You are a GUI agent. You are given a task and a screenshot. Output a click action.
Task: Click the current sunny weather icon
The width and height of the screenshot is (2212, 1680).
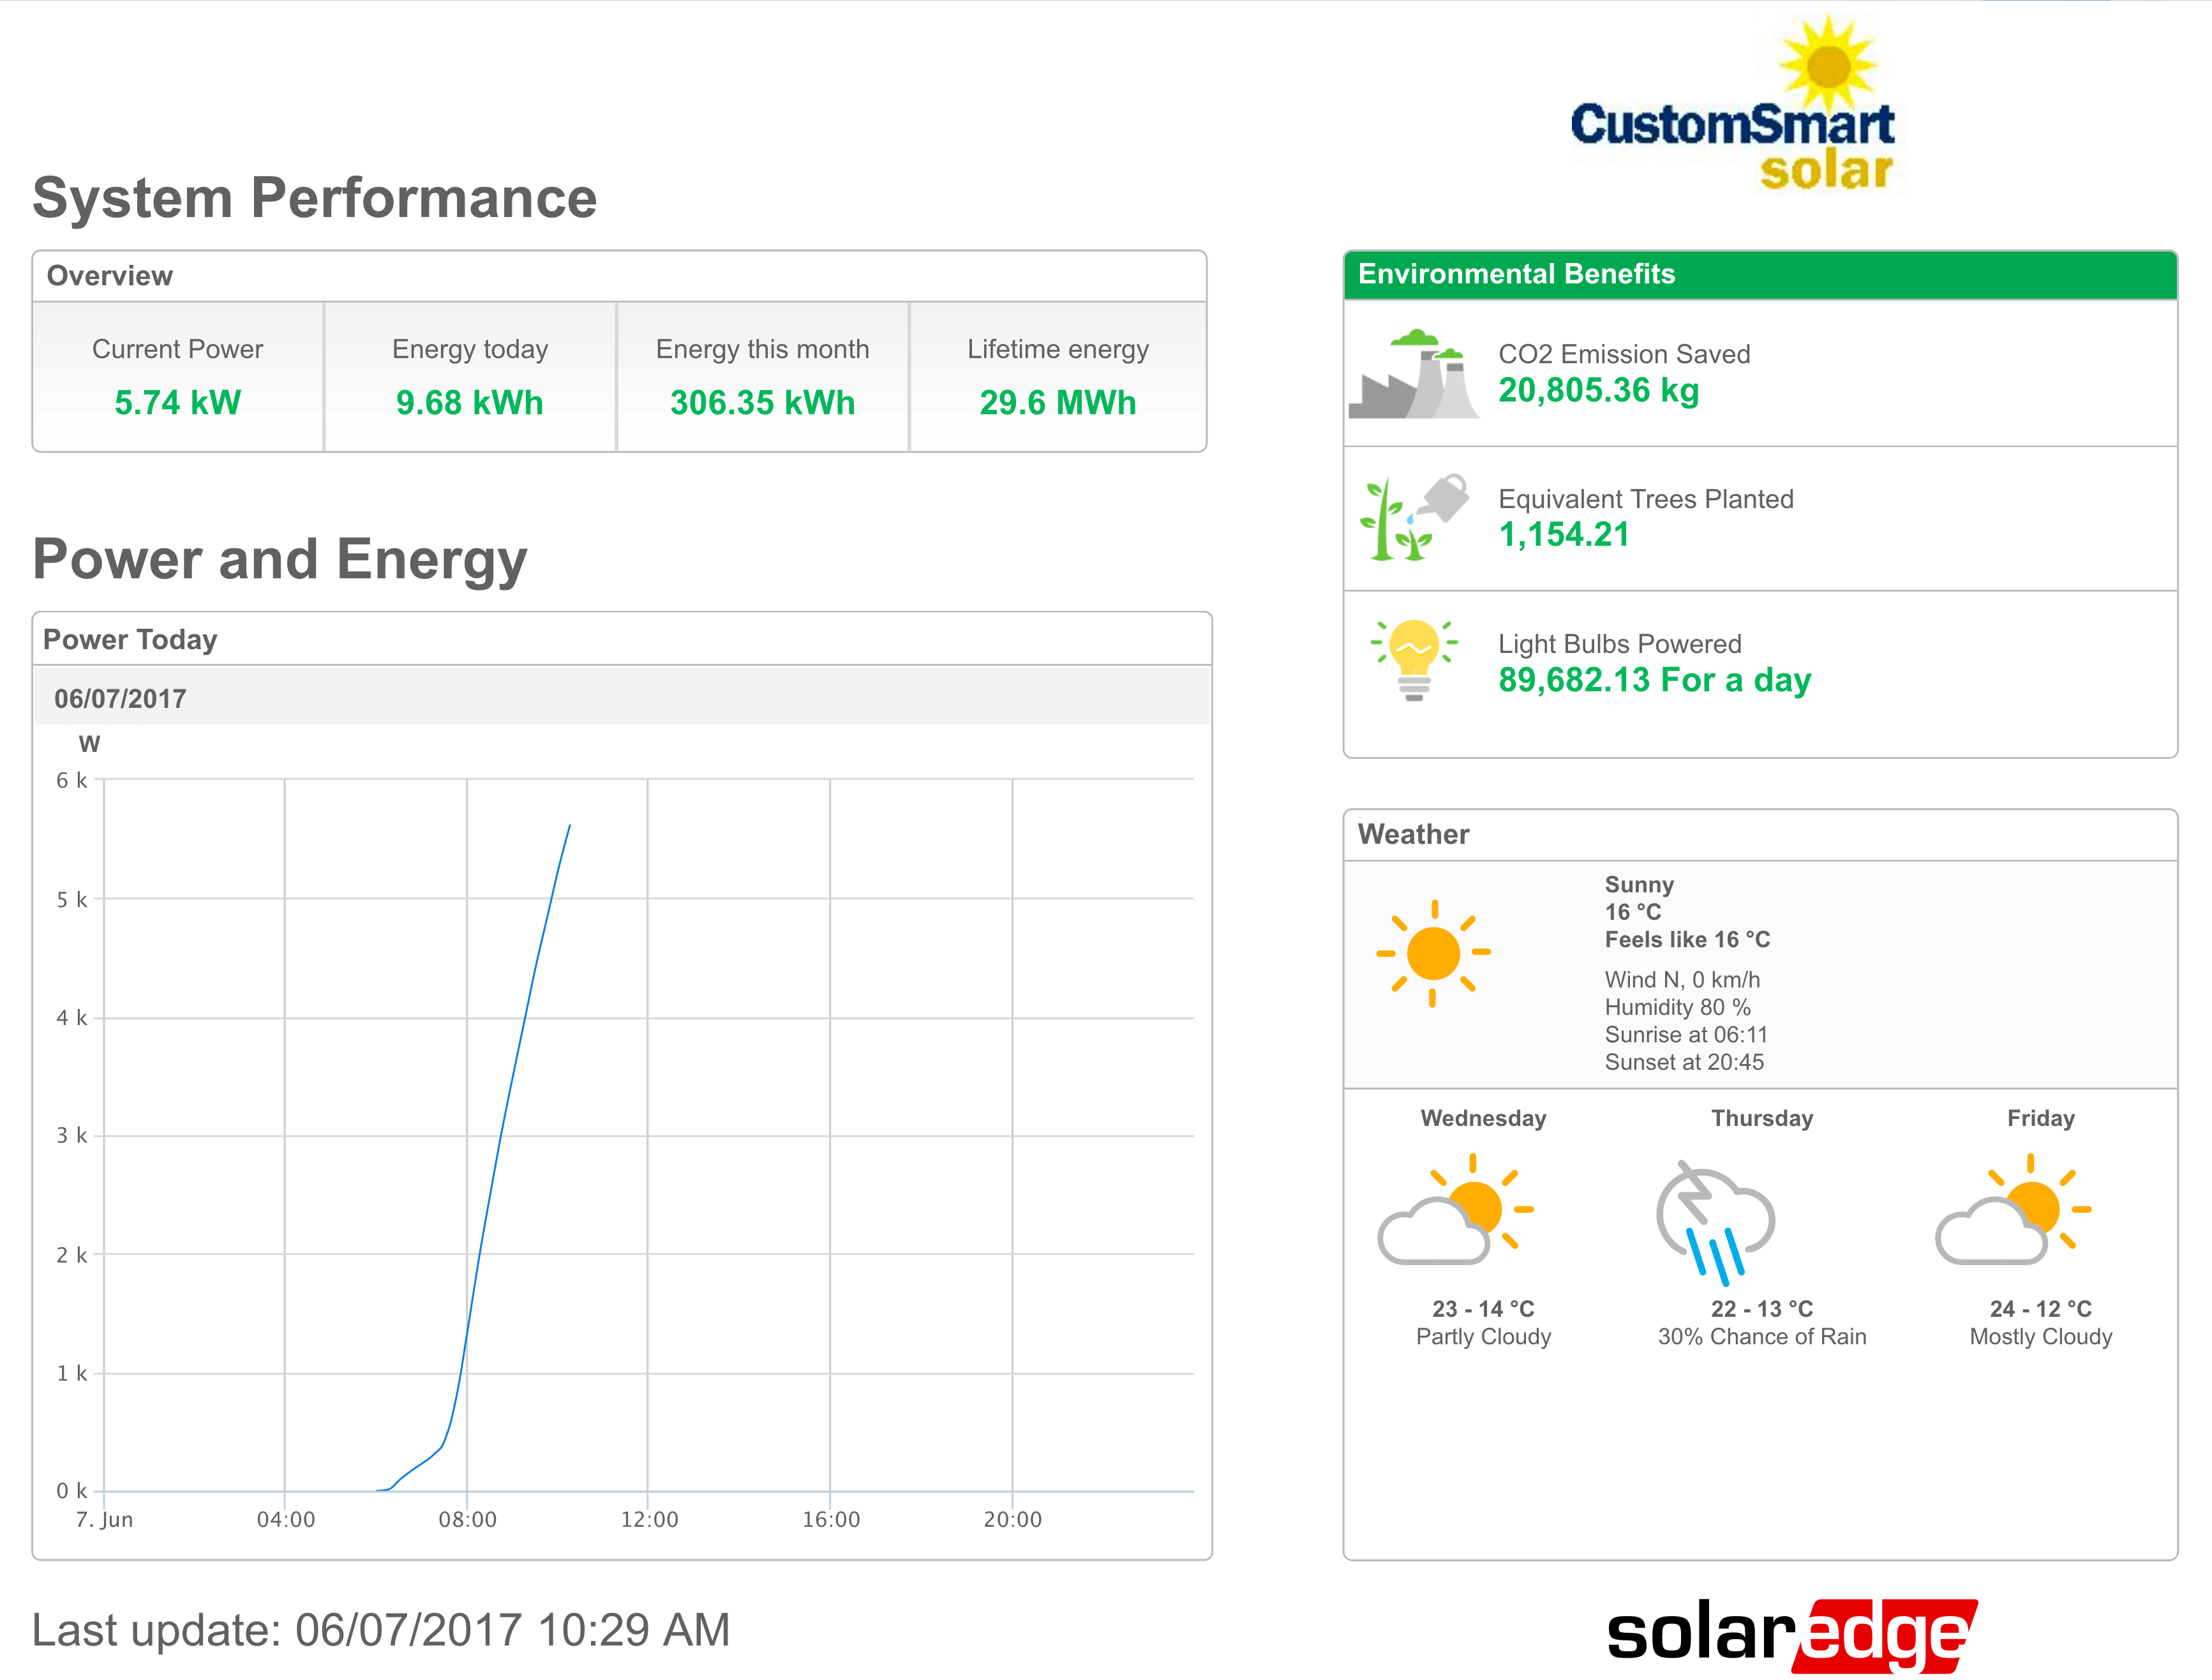(1433, 953)
